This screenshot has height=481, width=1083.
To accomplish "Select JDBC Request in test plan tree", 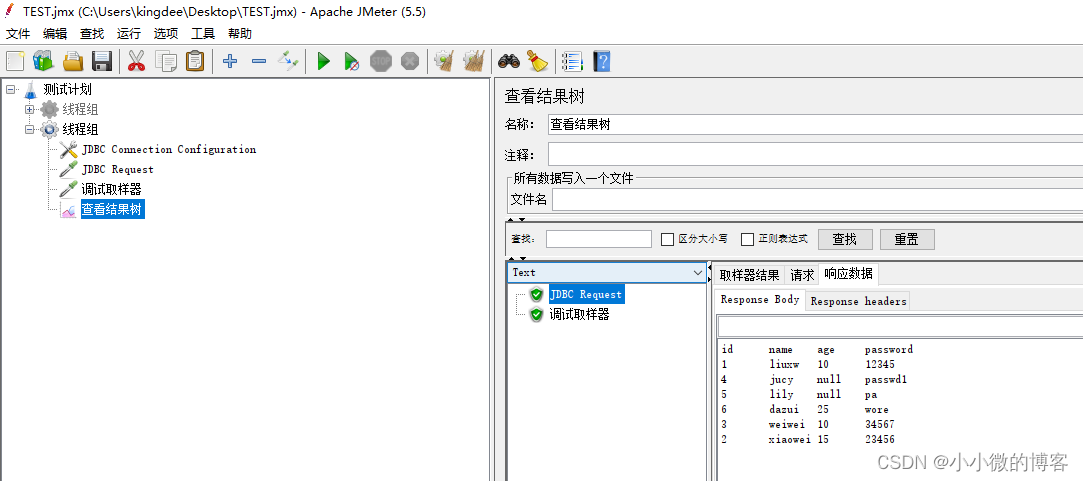I will point(117,169).
